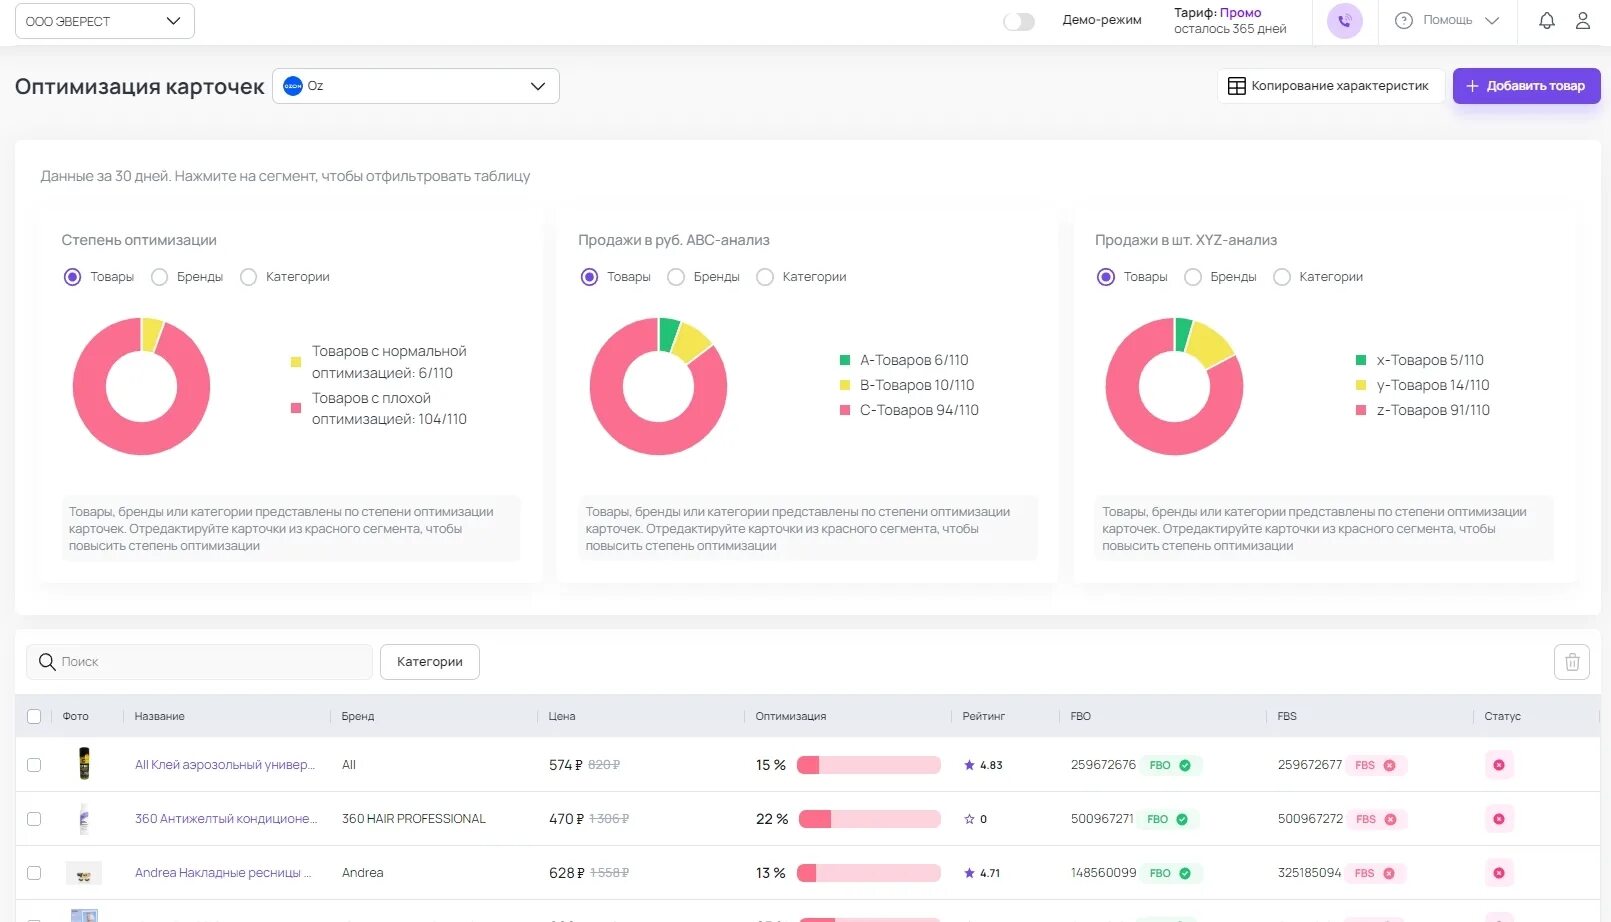This screenshot has width=1611, height=922.
Task: Click y-Товаров 14/110 yellow legend swatch
Action: [1361, 385]
